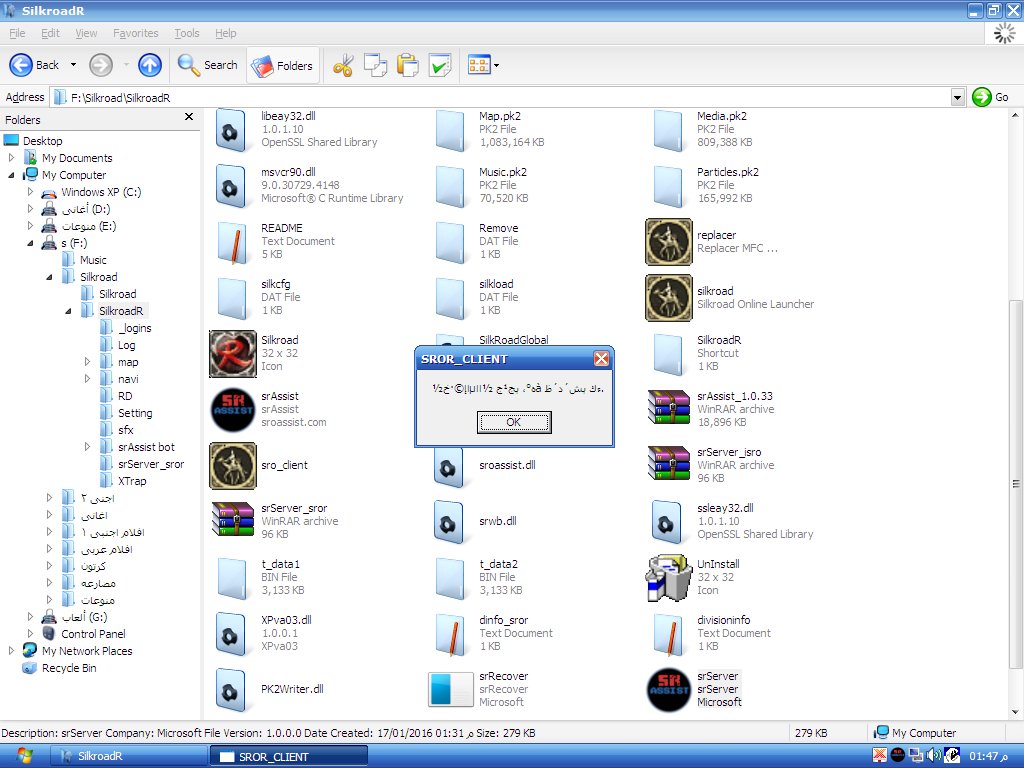This screenshot has height=768, width=1024.
Task: Select the ssleay32.dll file icon
Action: (666, 522)
